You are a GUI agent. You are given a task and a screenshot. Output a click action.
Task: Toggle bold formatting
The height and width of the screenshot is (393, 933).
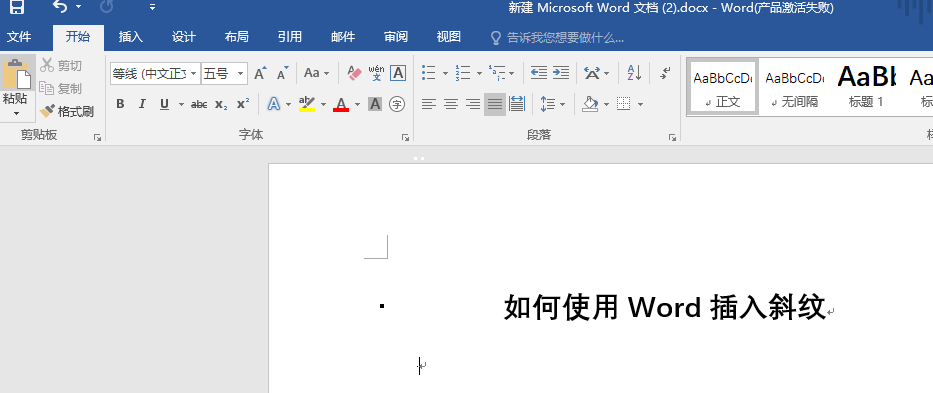coord(120,104)
